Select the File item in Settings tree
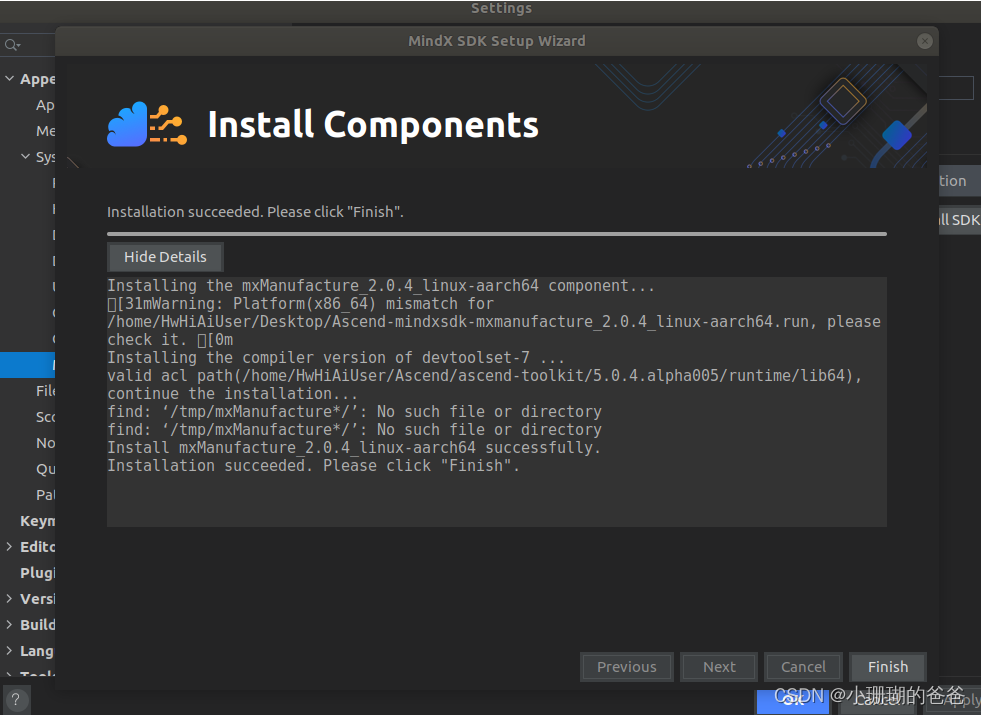The image size is (981, 715). pos(45,391)
